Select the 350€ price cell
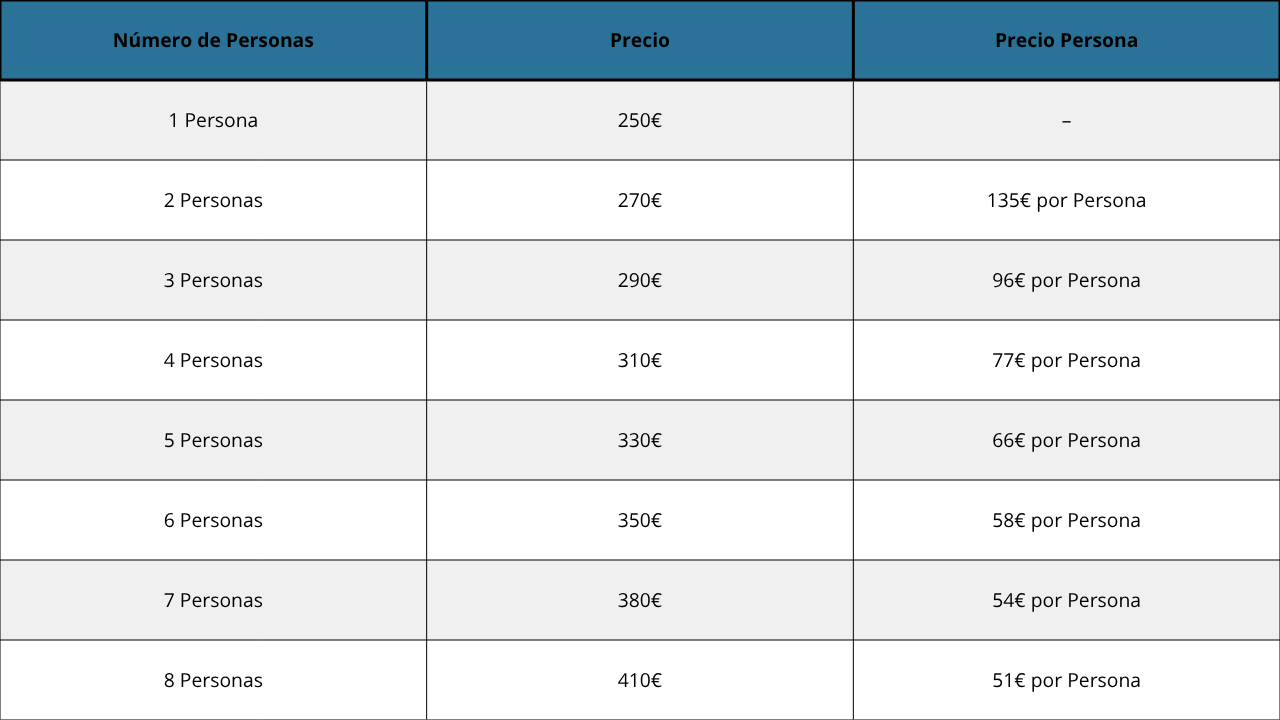 pos(640,521)
